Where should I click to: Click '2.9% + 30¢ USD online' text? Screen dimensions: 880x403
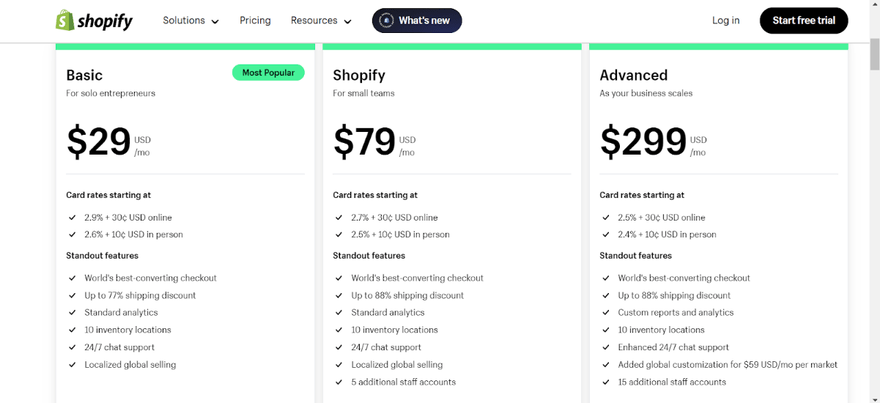[128, 217]
